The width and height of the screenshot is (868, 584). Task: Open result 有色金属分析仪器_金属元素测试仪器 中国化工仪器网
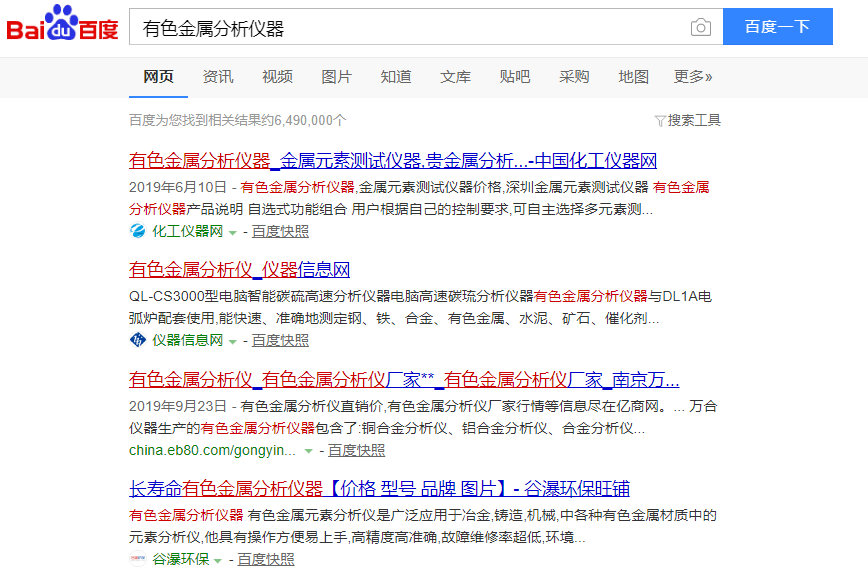[x=393, y=161]
